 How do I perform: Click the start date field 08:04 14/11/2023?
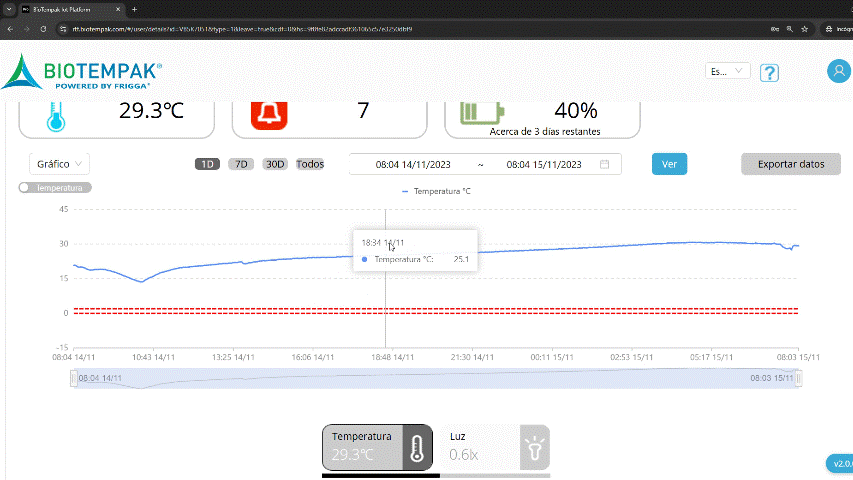coord(410,164)
